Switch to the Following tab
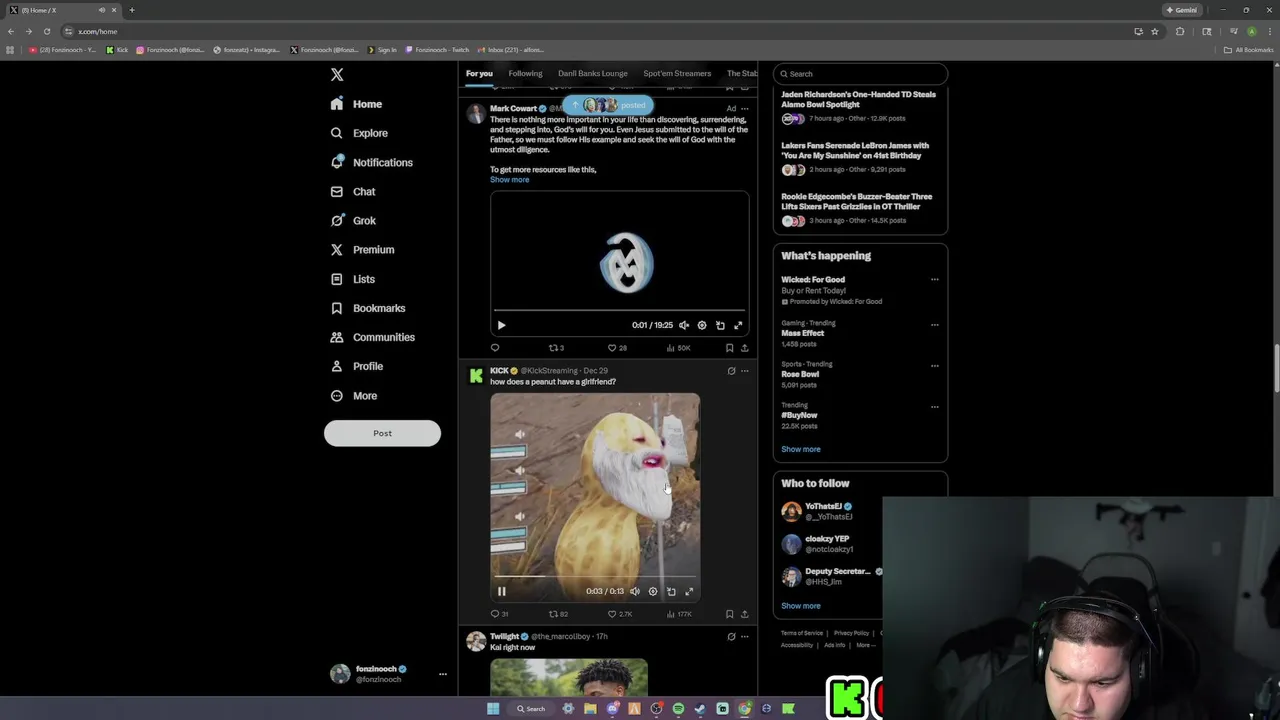Screen dimensions: 1280x720 click(525, 73)
